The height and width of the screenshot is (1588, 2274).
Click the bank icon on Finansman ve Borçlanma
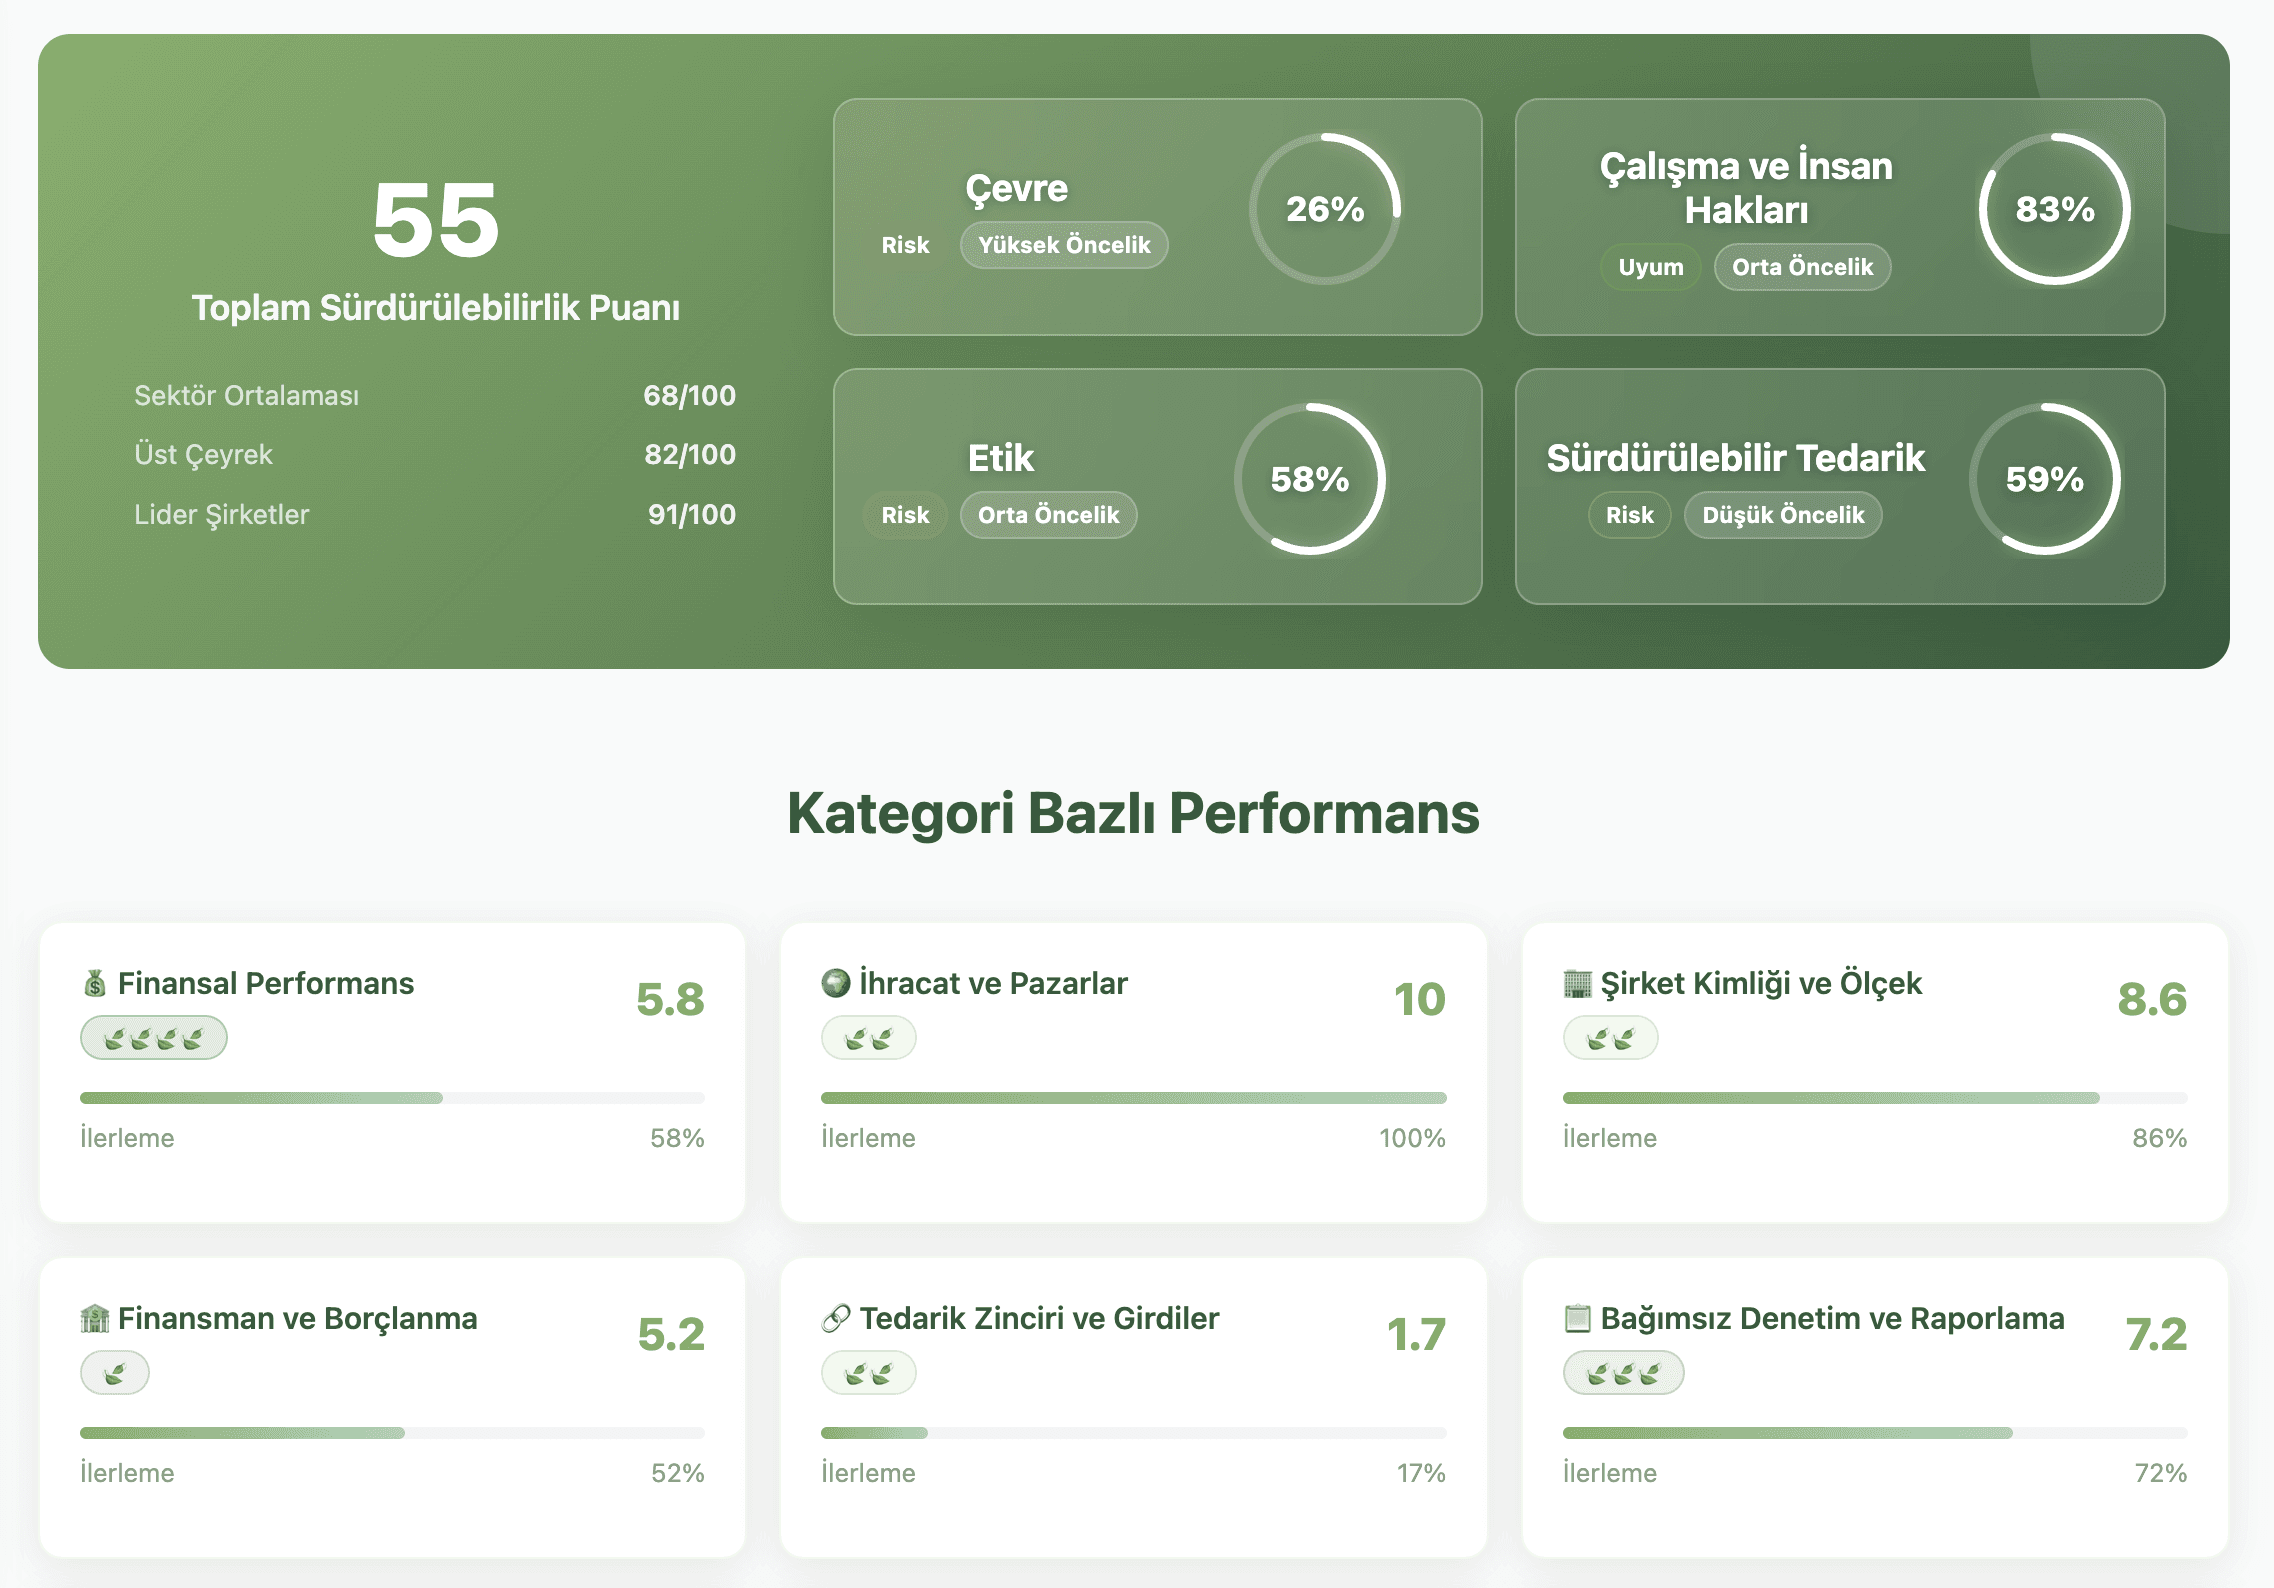click(95, 1319)
